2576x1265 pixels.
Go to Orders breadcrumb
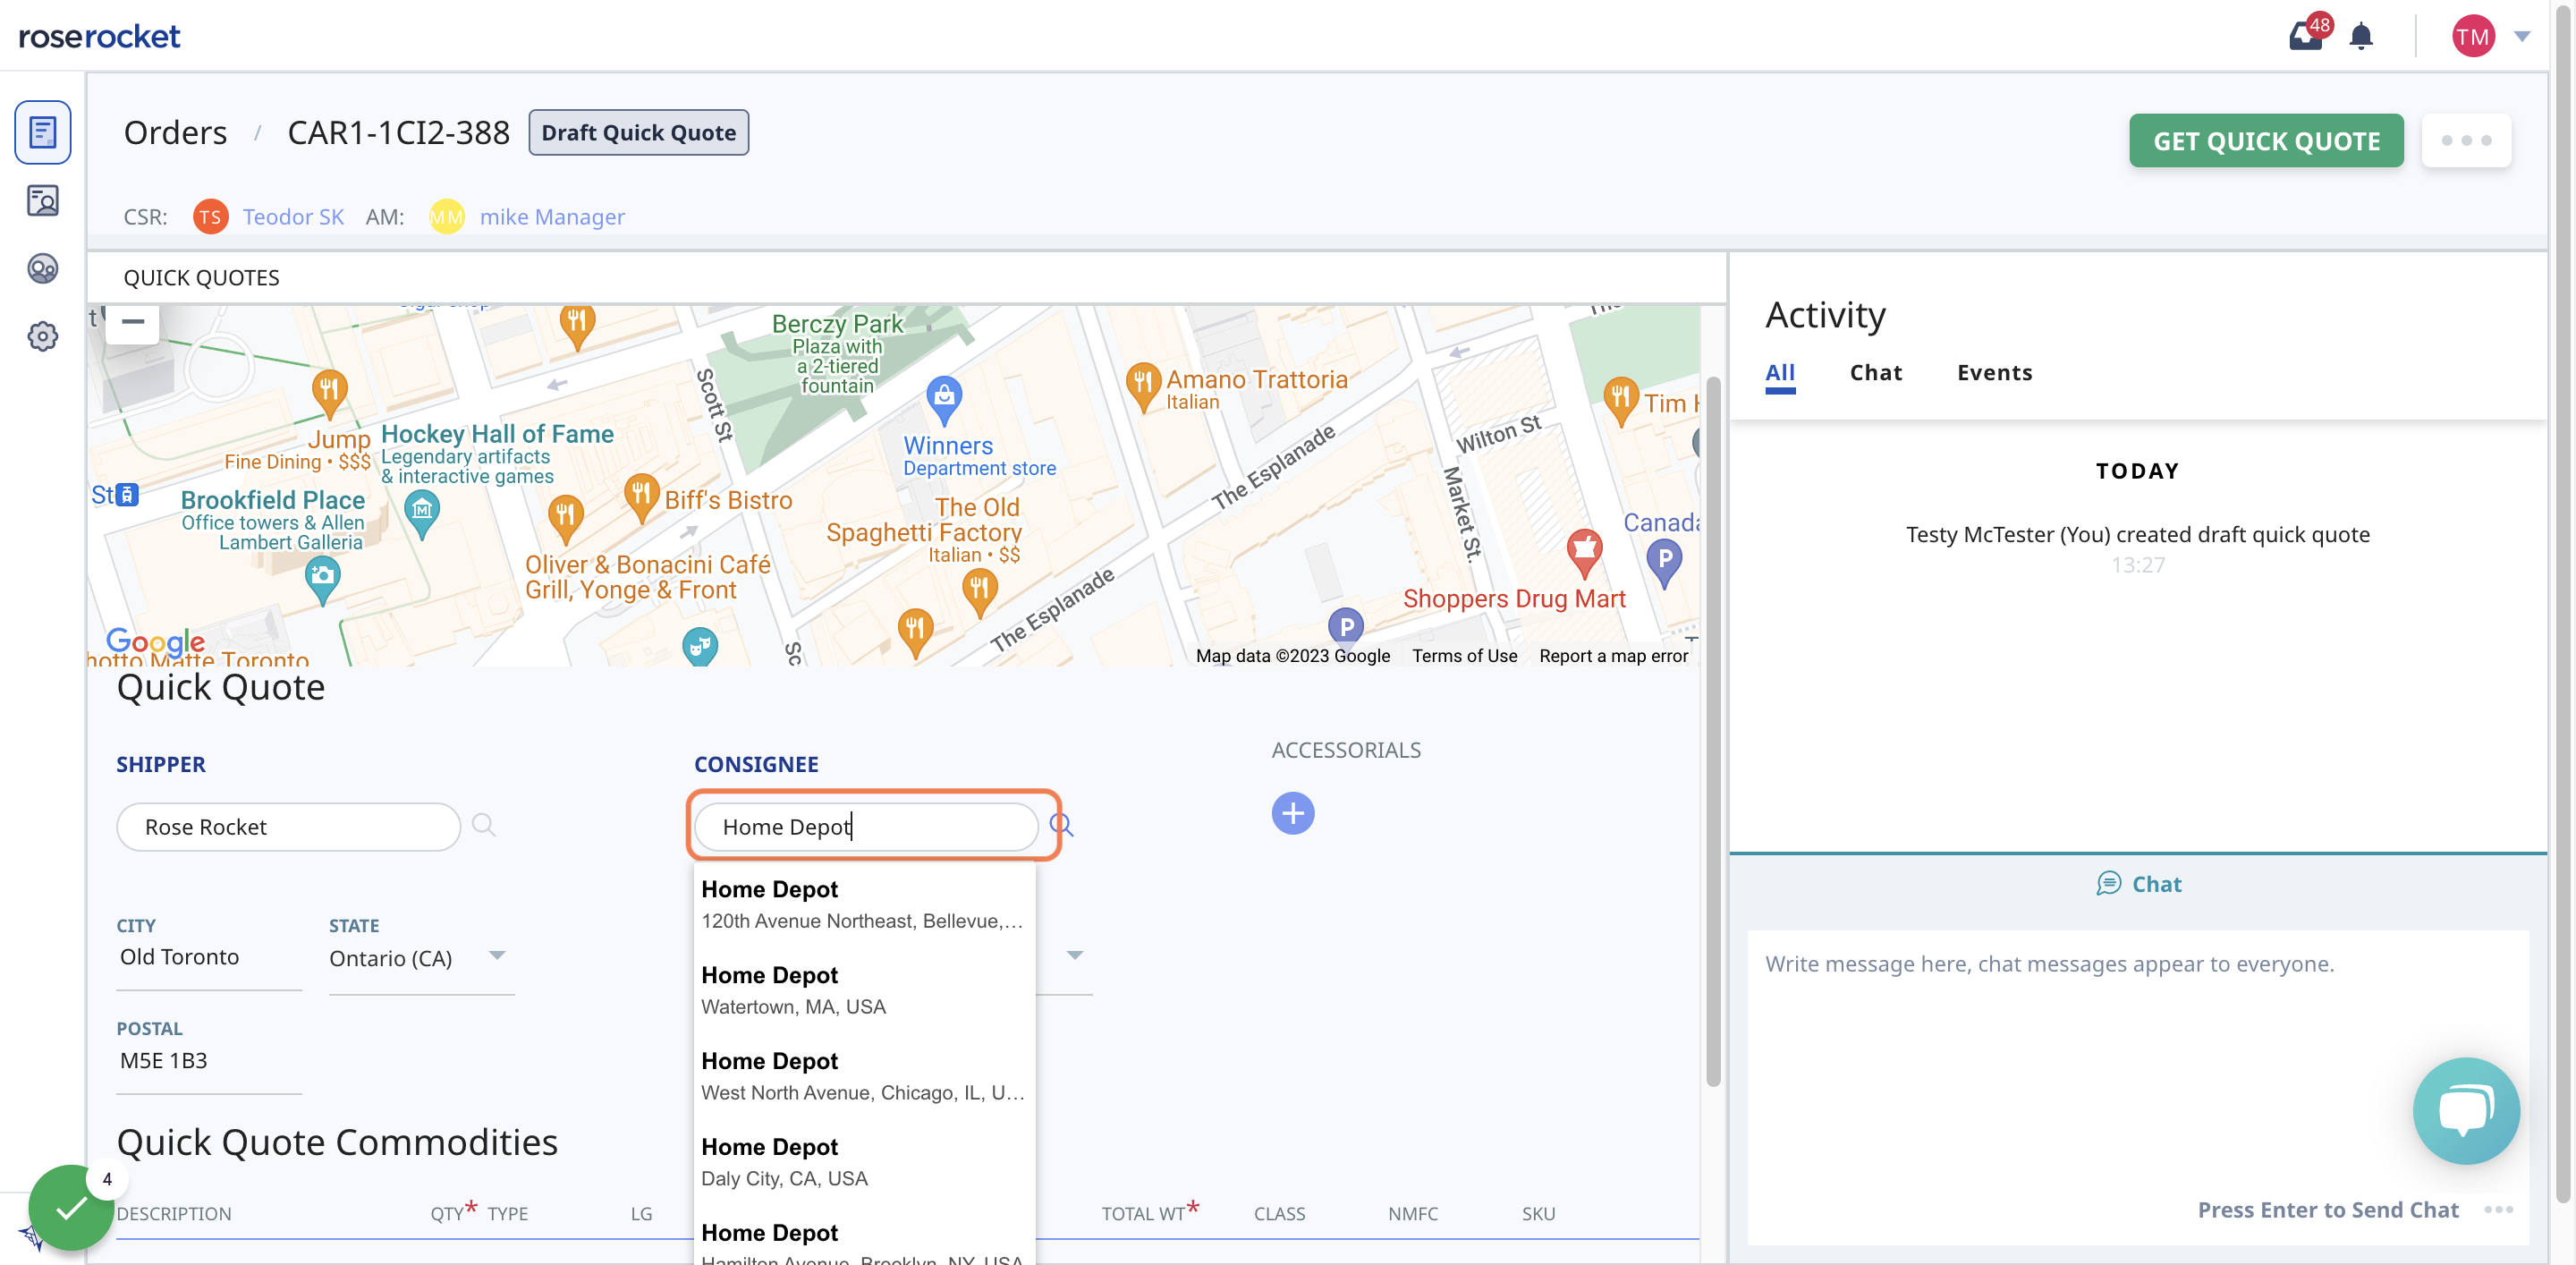click(175, 132)
